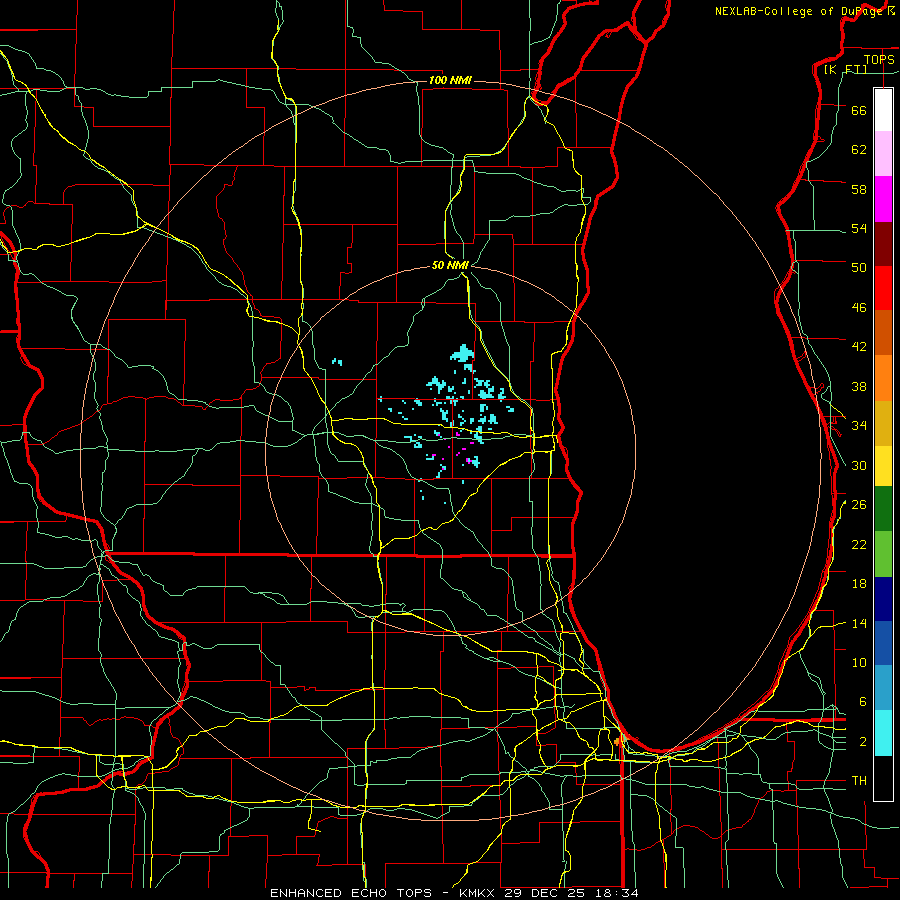Click the "66" legend value
This screenshot has width=900, height=900.
[859, 110]
